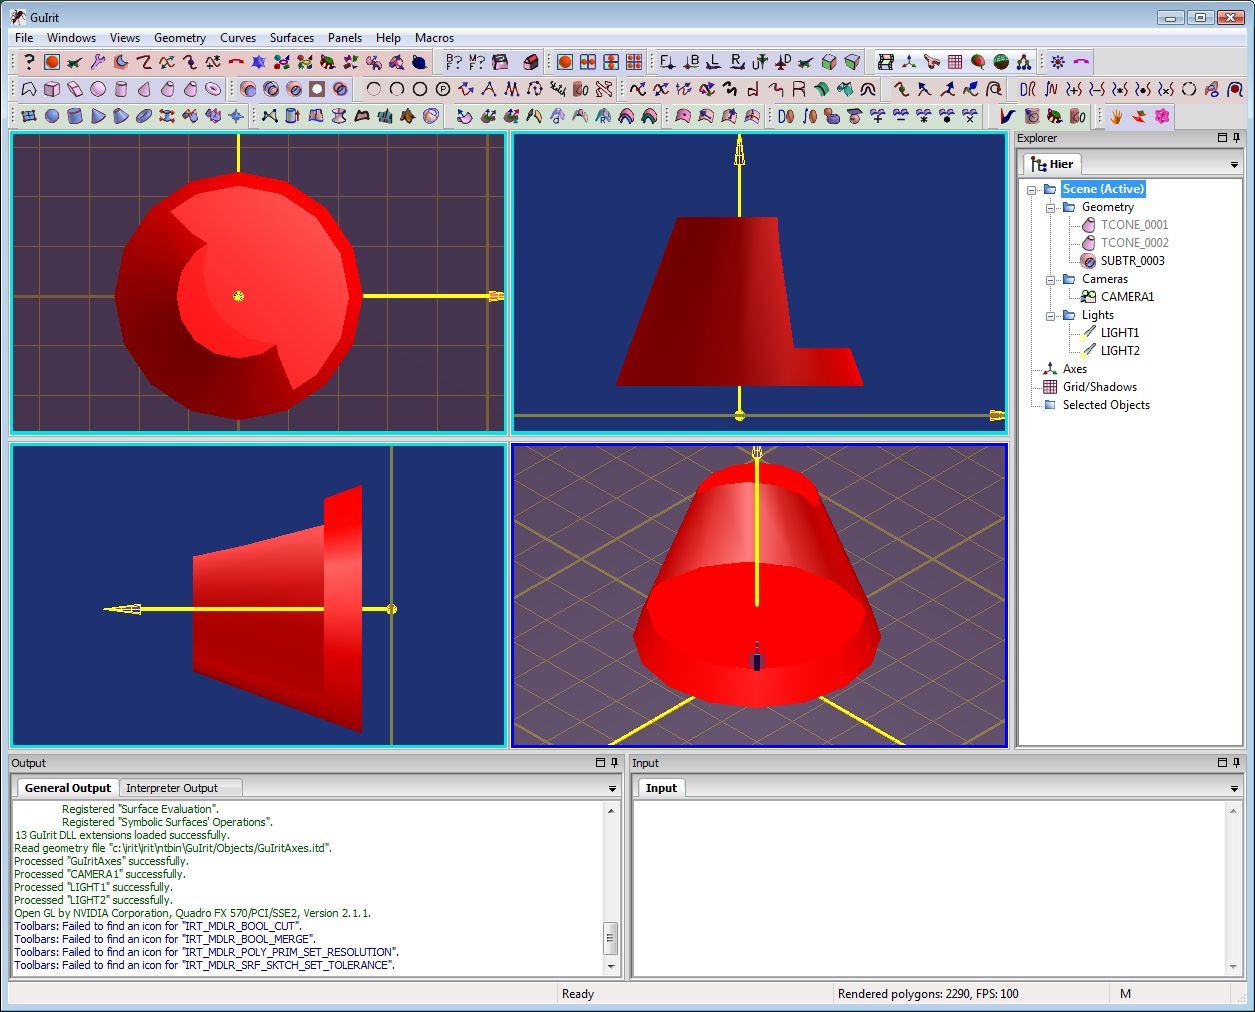Click the cone primitive icon in polygon toolbar
This screenshot has height=1012, width=1255.
144,89
